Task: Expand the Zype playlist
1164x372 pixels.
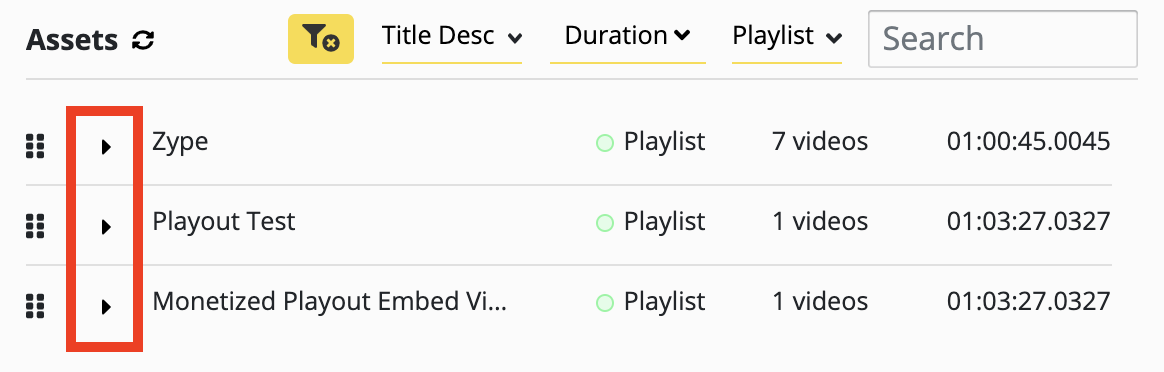Action: tap(106, 147)
